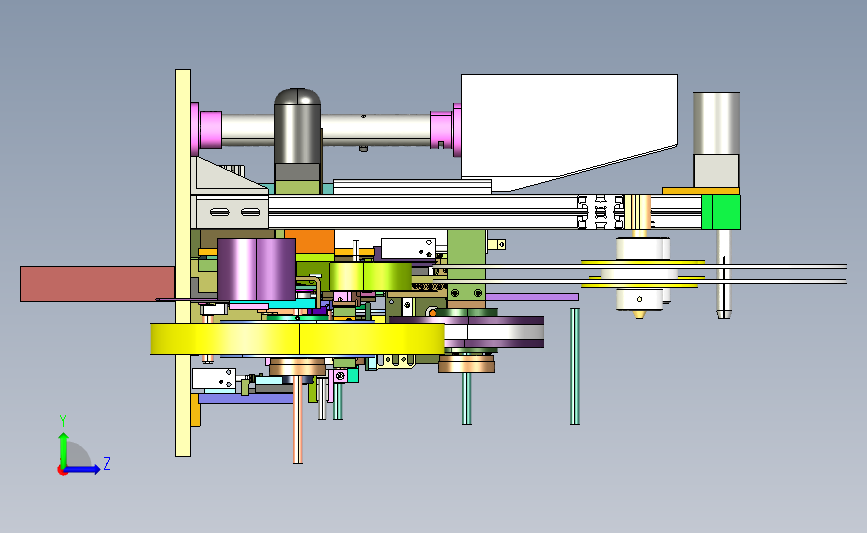
Task: Select the lilac horizontal bar
Action: click(532, 297)
